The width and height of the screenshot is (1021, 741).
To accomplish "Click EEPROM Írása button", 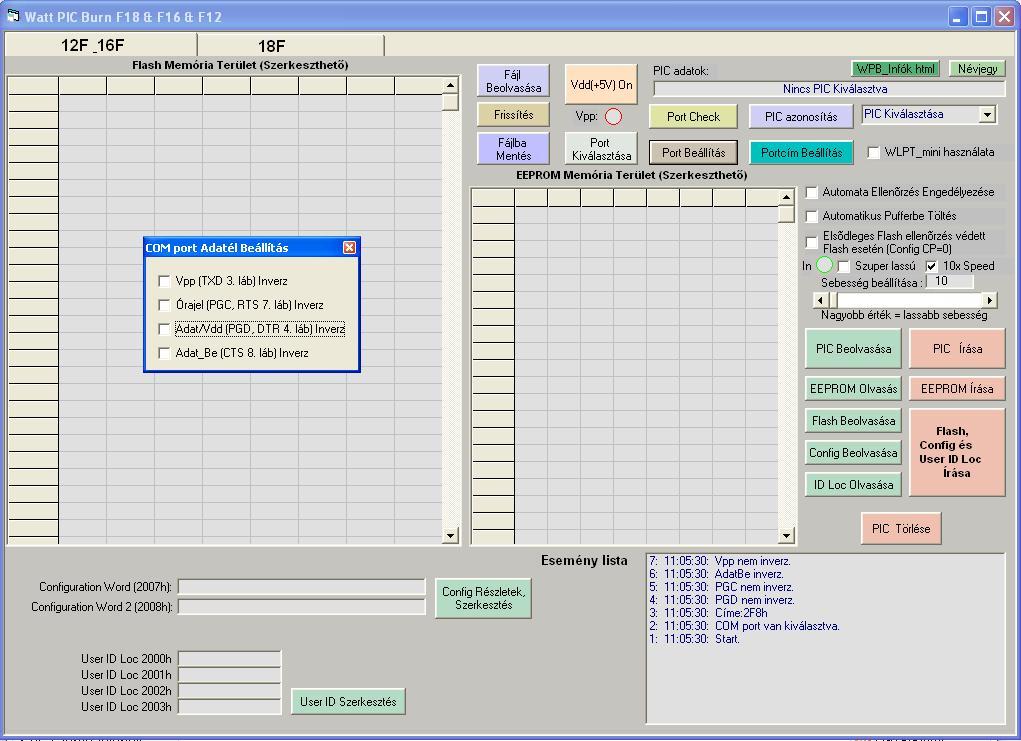I will (x=957, y=389).
